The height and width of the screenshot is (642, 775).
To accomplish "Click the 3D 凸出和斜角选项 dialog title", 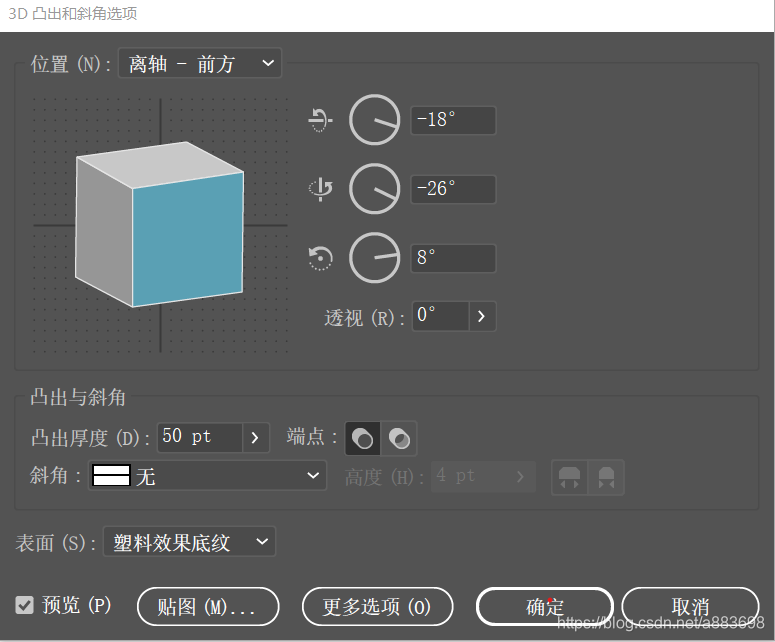I will tap(73, 13).
